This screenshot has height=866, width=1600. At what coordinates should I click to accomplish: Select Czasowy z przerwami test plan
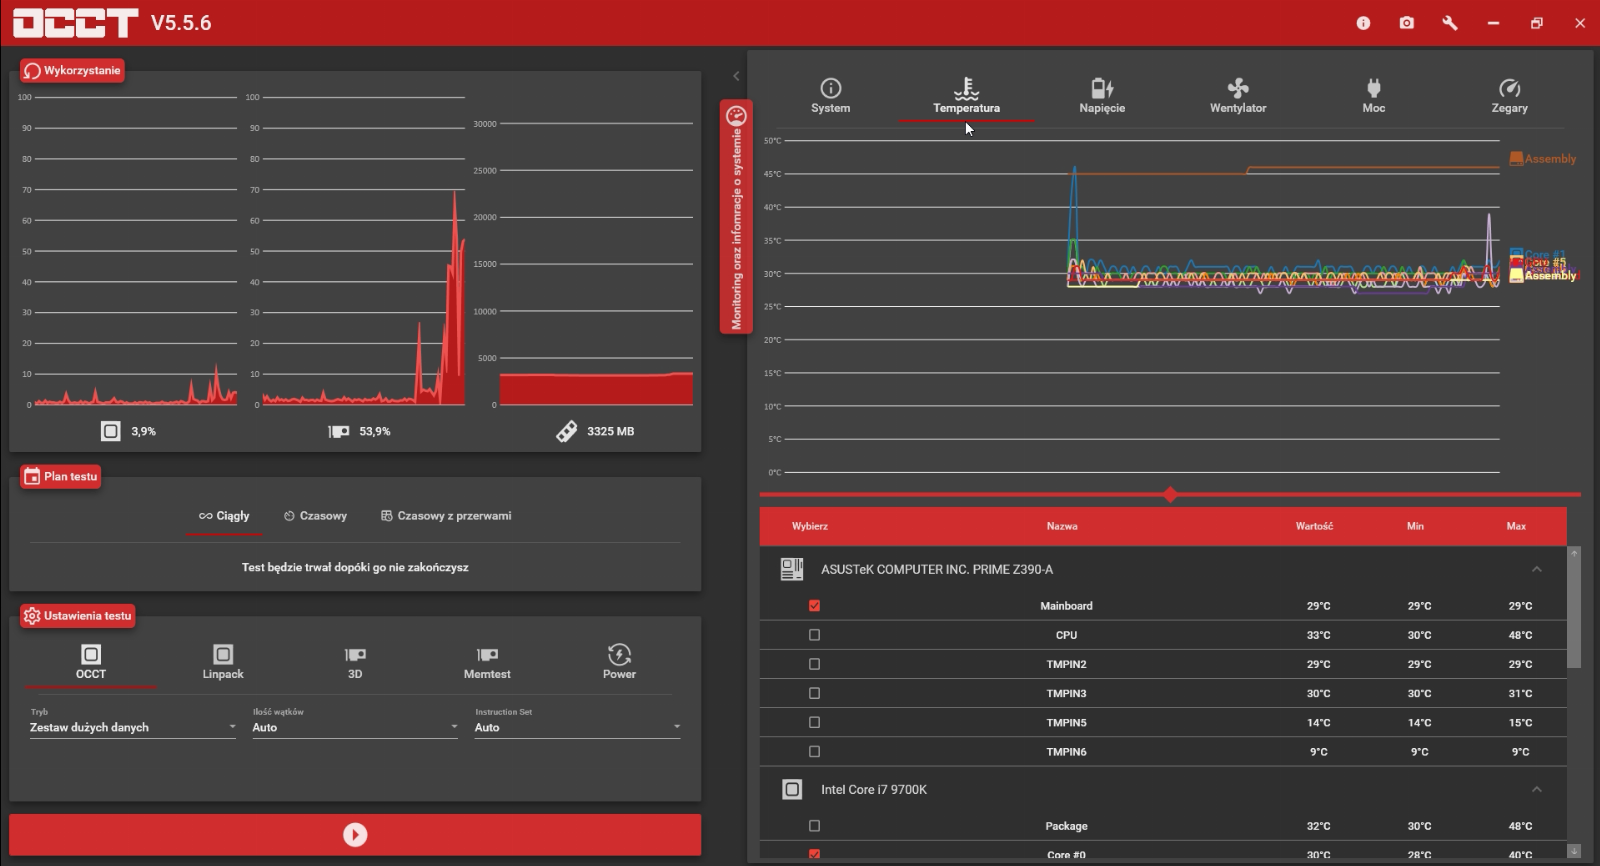pyautogui.click(x=446, y=516)
